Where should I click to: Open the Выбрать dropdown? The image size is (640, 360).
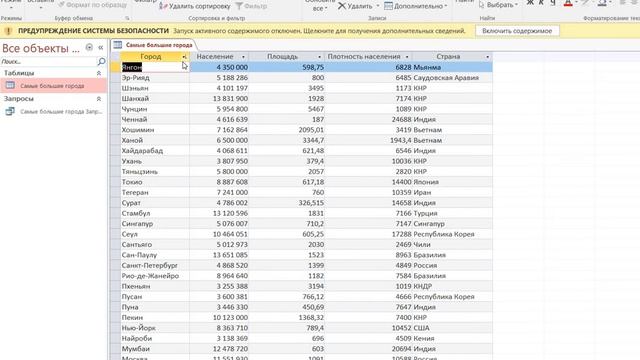[x=498, y=5]
